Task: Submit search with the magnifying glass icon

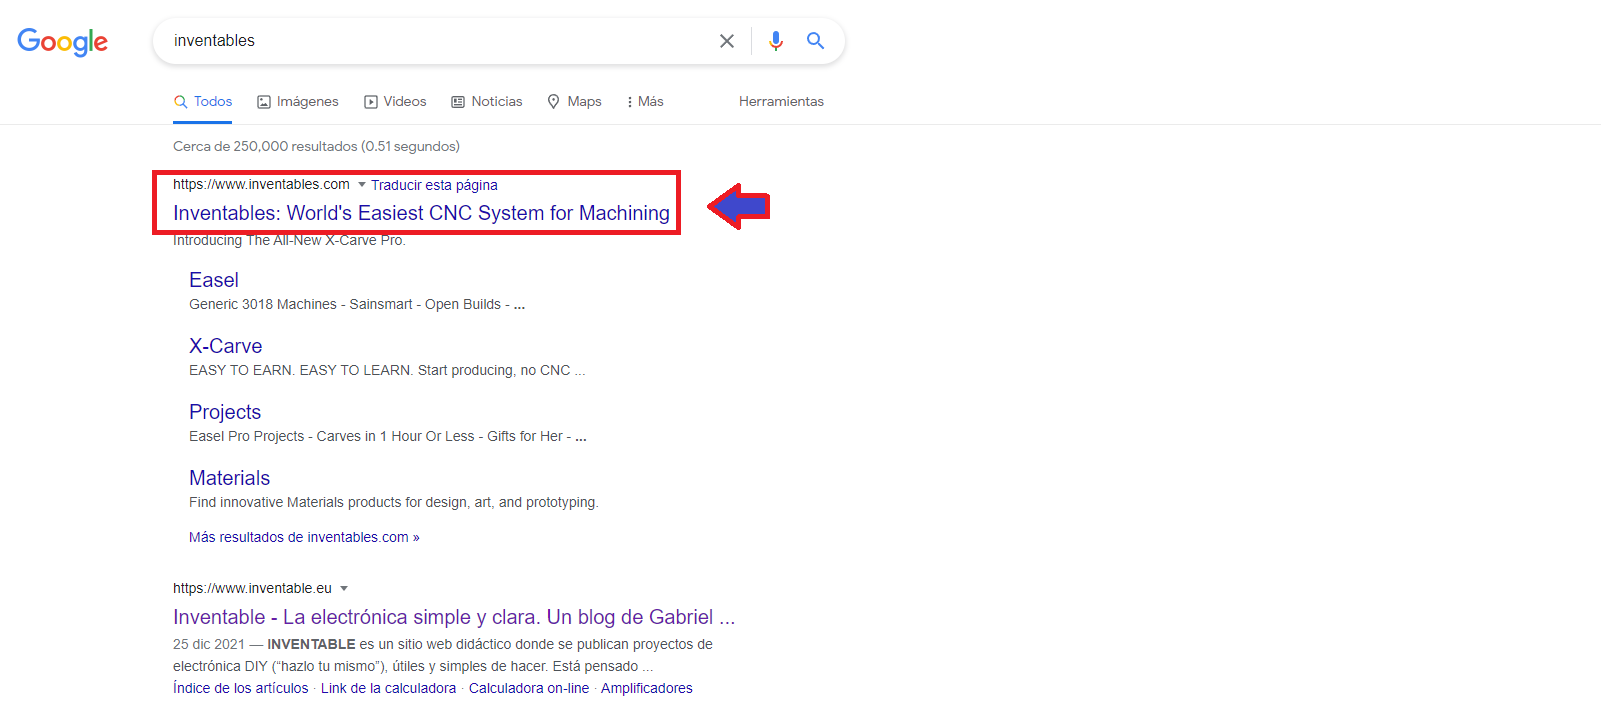Action: pos(816,41)
